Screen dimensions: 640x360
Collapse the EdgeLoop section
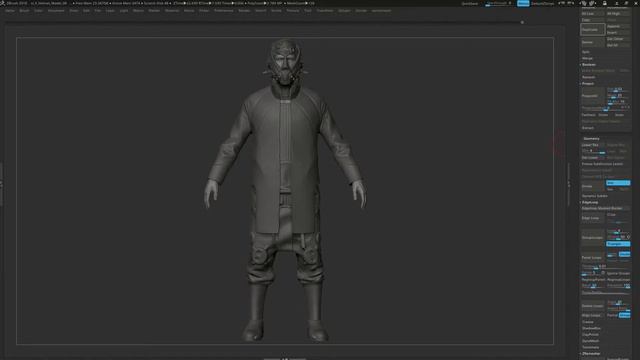tap(590, 202)
